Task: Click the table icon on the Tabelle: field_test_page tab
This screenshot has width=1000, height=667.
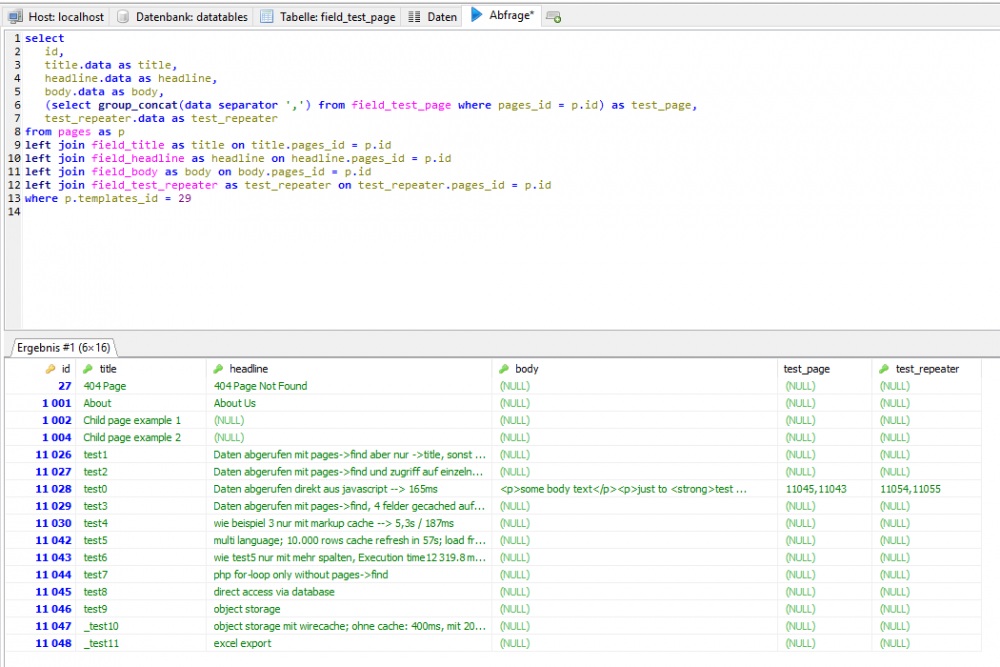Action: [266, 17]
